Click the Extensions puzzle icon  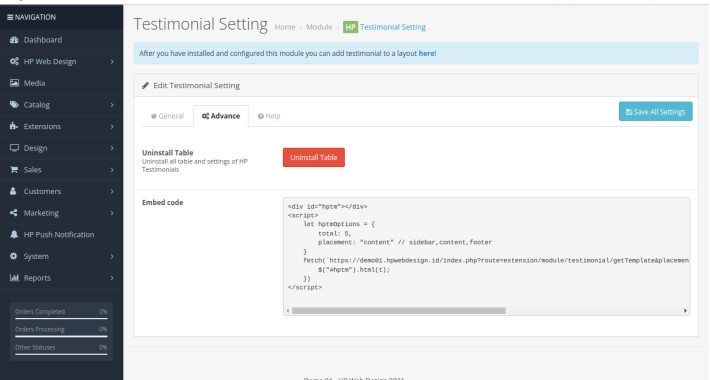point(14,126)
